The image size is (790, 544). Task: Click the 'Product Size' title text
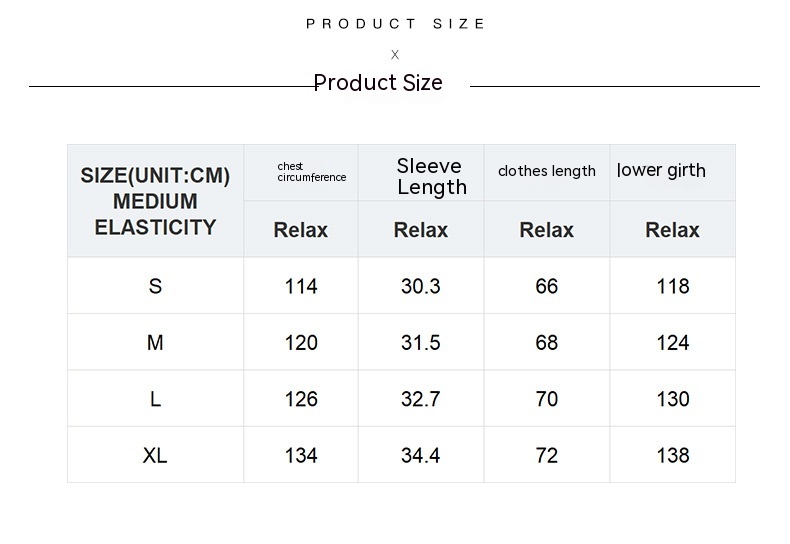click(378, 83)
